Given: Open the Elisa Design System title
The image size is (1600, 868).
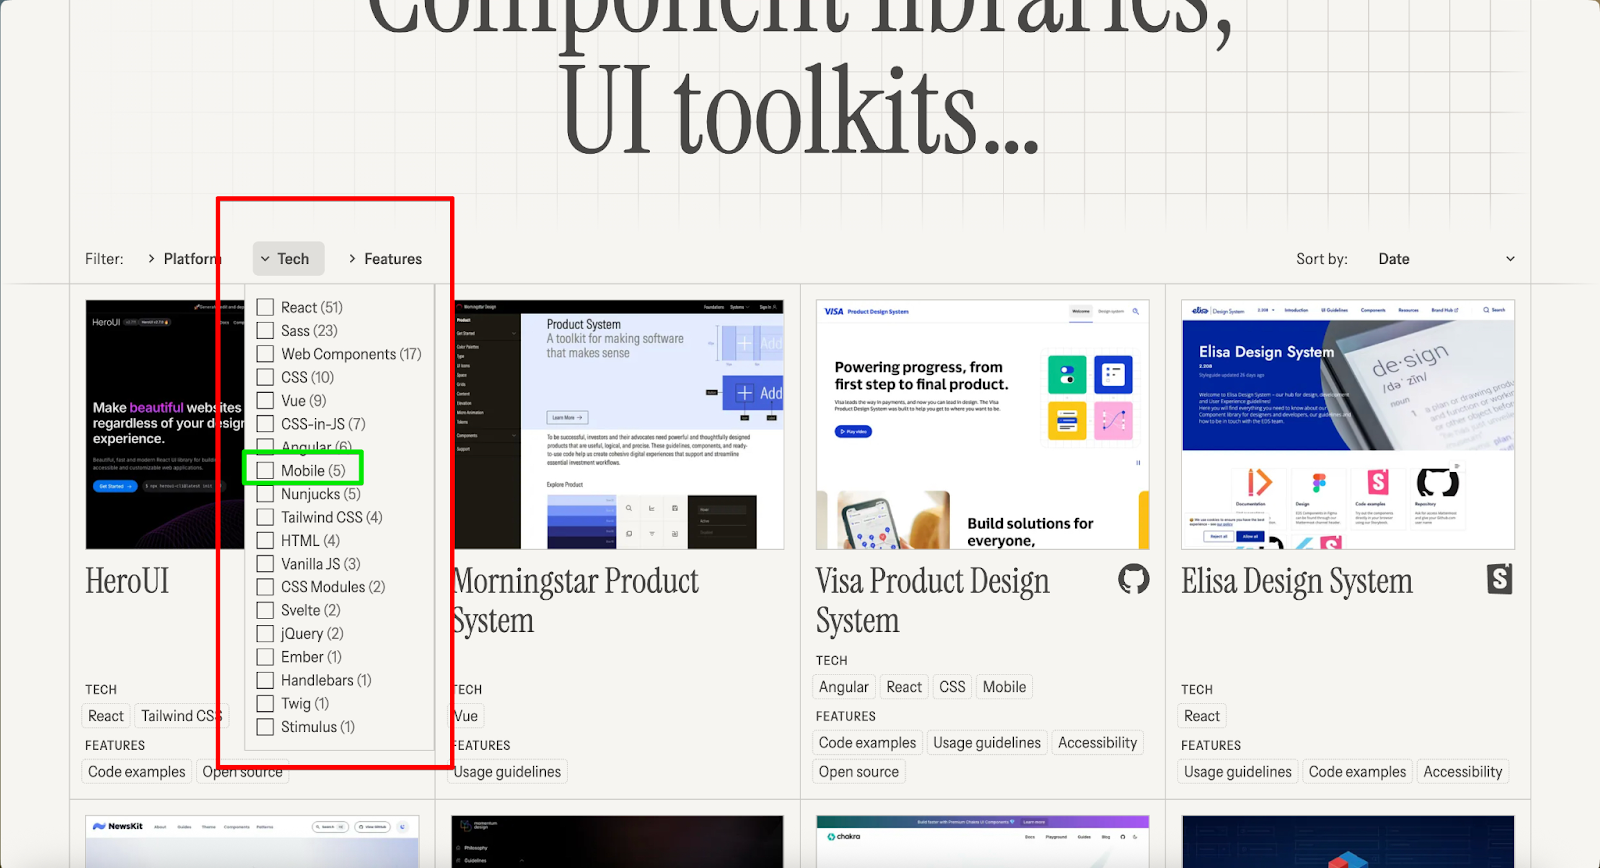Looking at the screenshot, I should click(x=1297, y=581).
